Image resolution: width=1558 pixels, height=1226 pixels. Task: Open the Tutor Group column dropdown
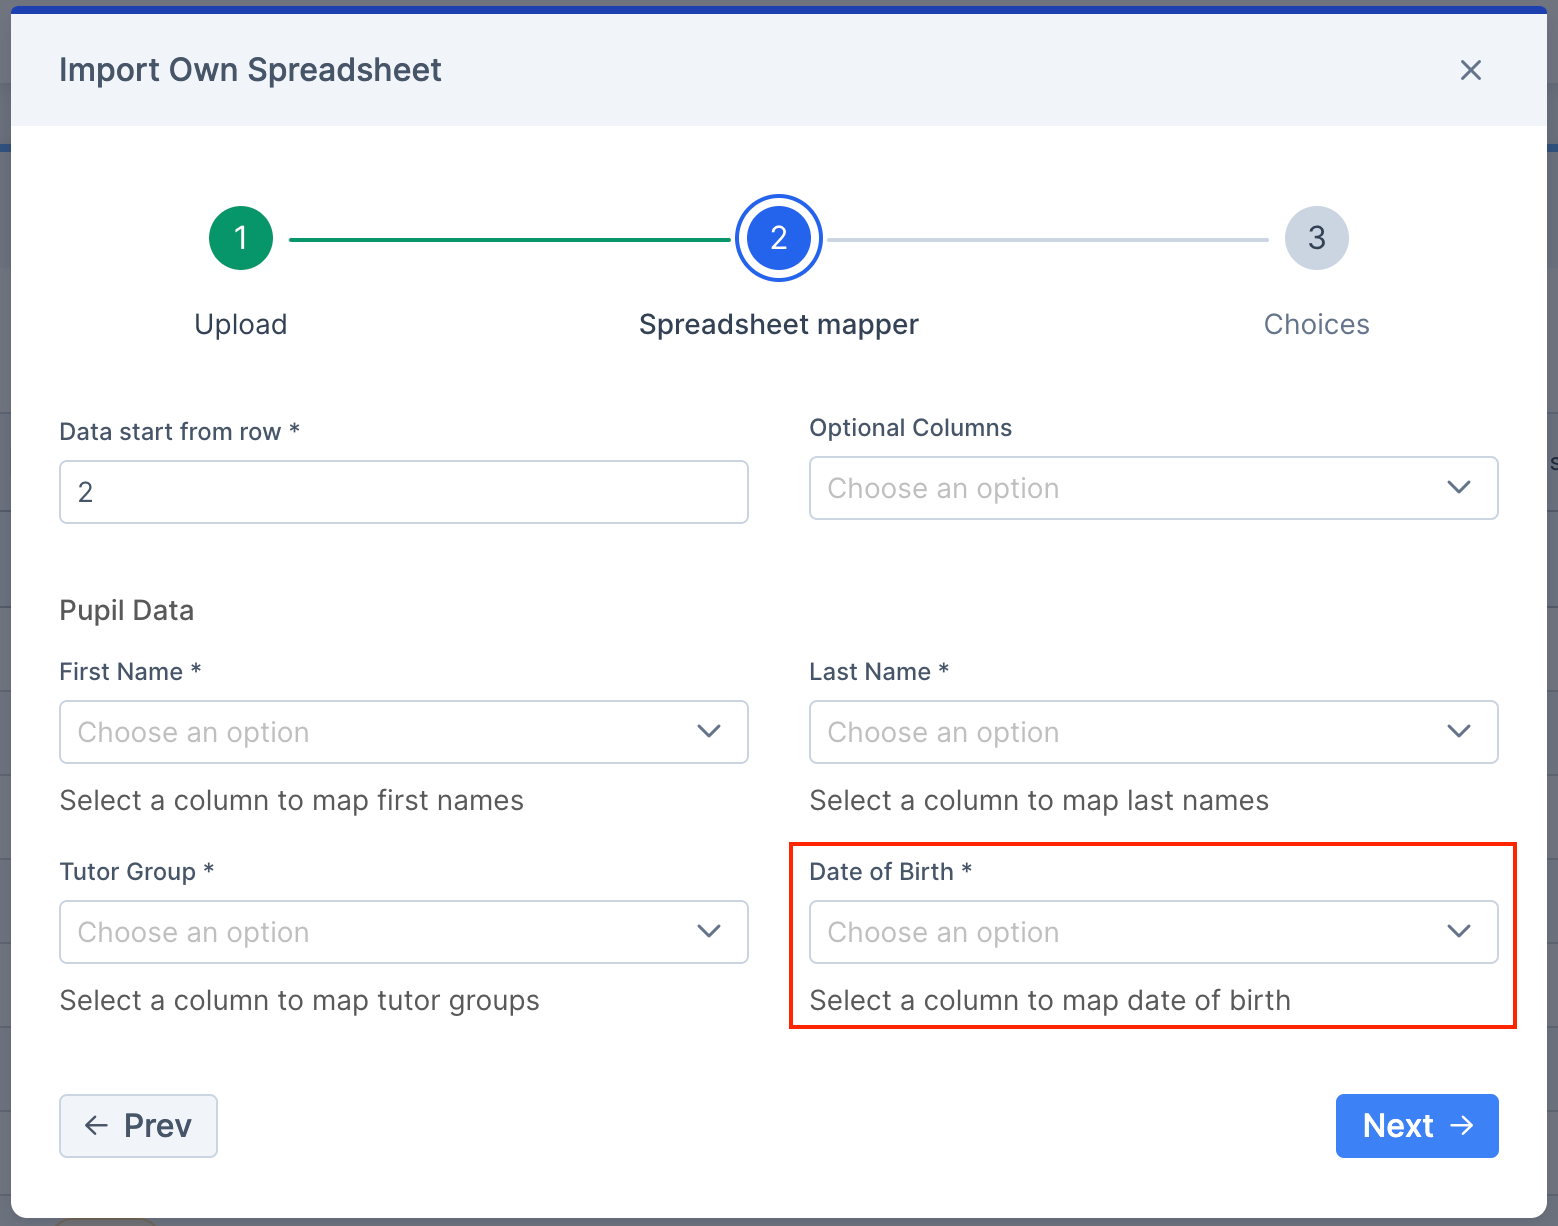(x=403, y=932)
